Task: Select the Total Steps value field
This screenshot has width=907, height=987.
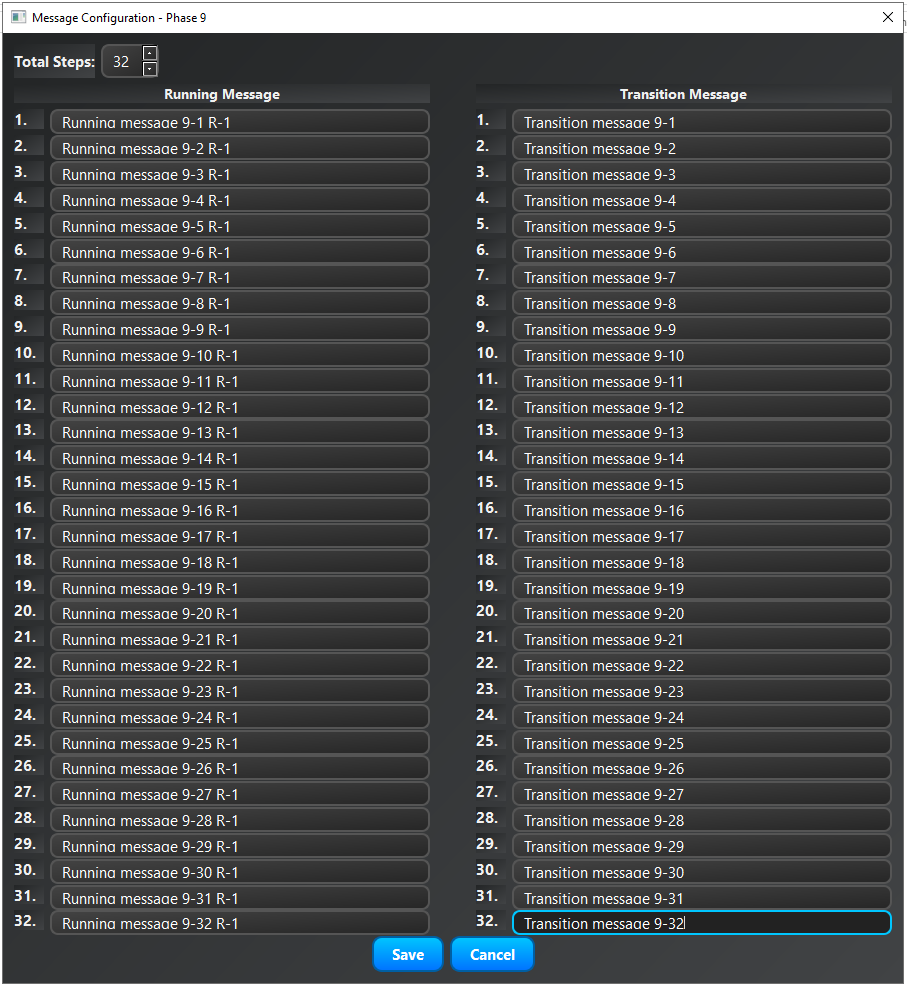Action: tap(122, 62)
